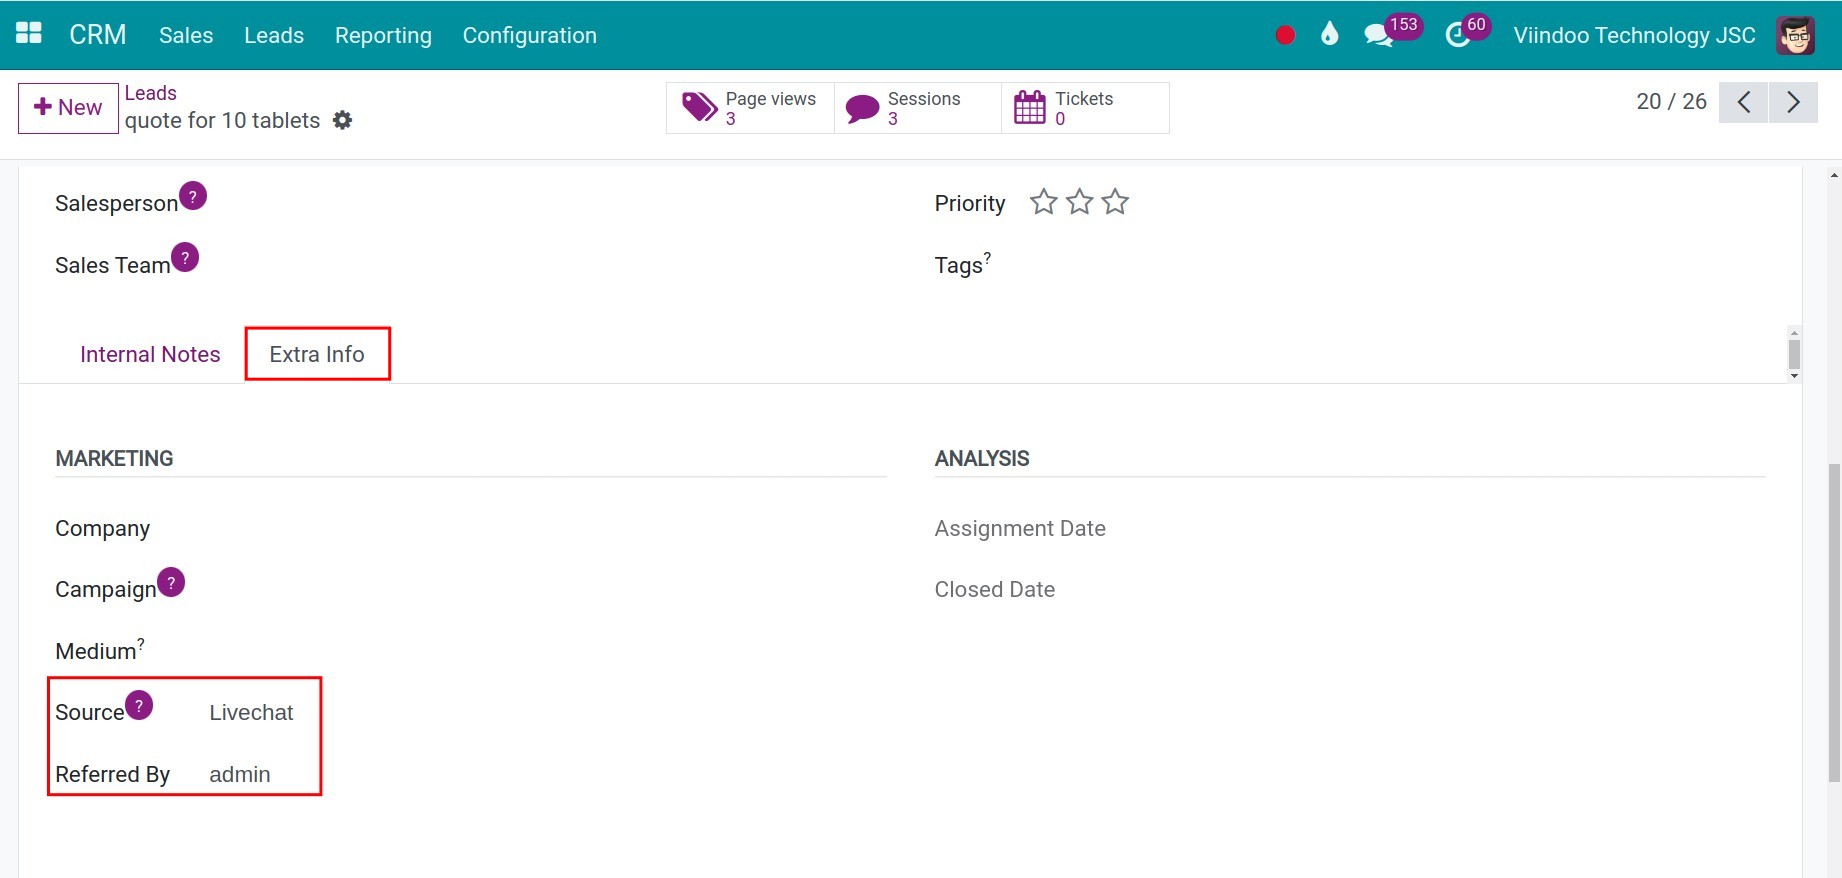Open the Page views stat button
Image resolution: width=1842 pixels, height=878 pixels.
click(750, 108)
